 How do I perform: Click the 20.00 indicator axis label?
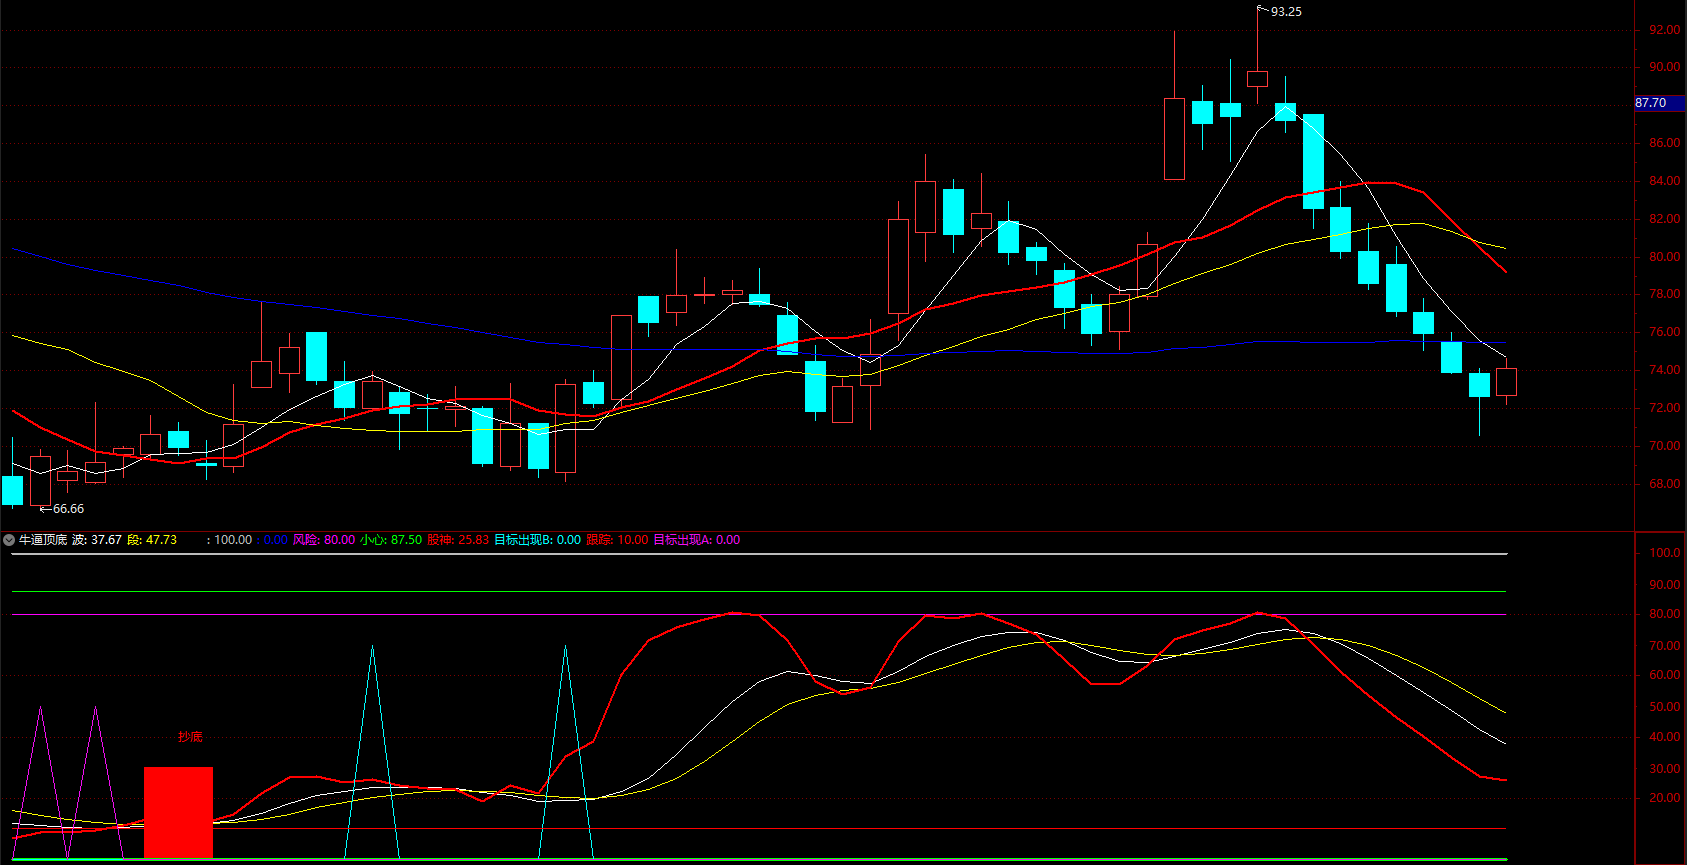click(1665, 798)
